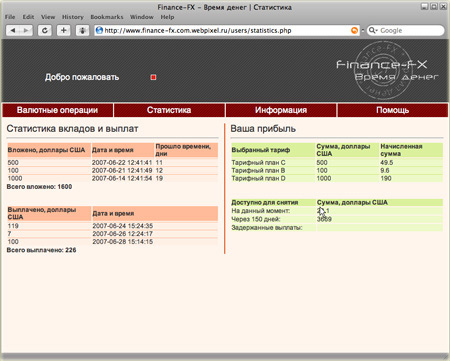Click the Доступно для снятия header
The image size is (450, 361).
pos(273,202)
